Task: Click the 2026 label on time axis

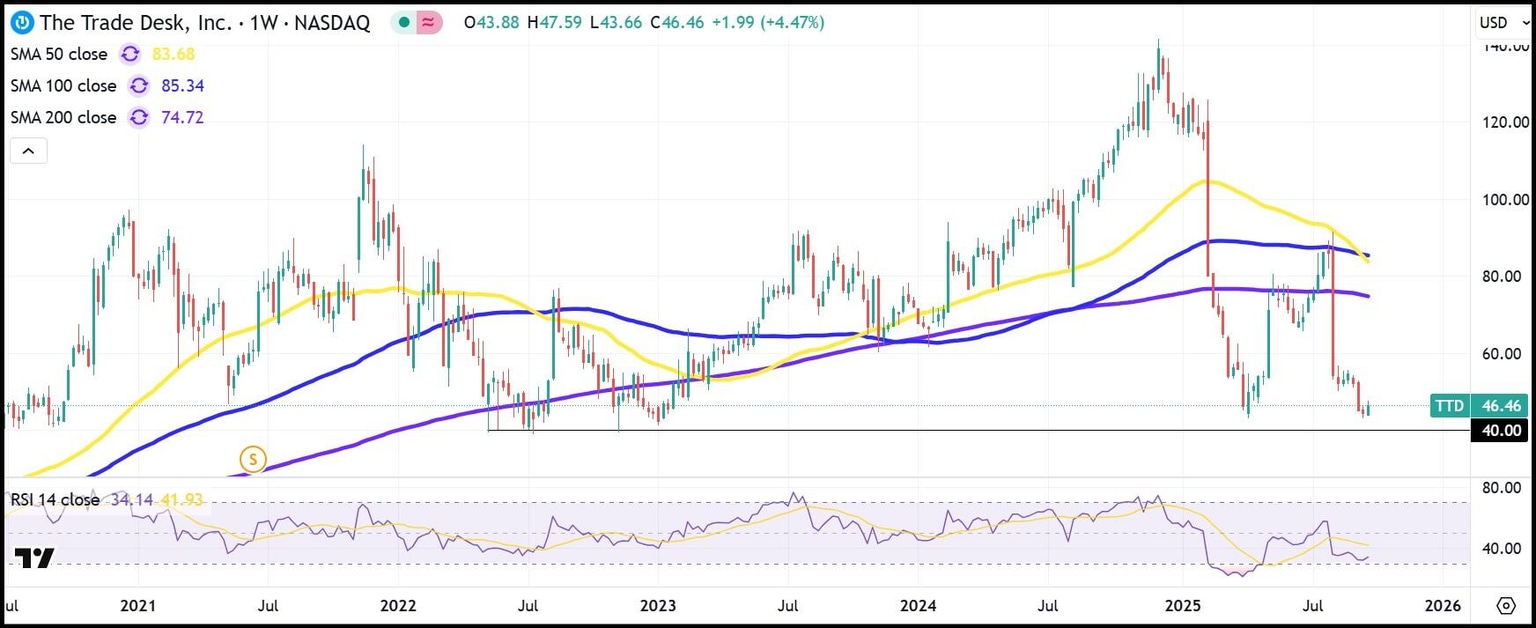Action: pyautogui.click(x=1442, y=606)
